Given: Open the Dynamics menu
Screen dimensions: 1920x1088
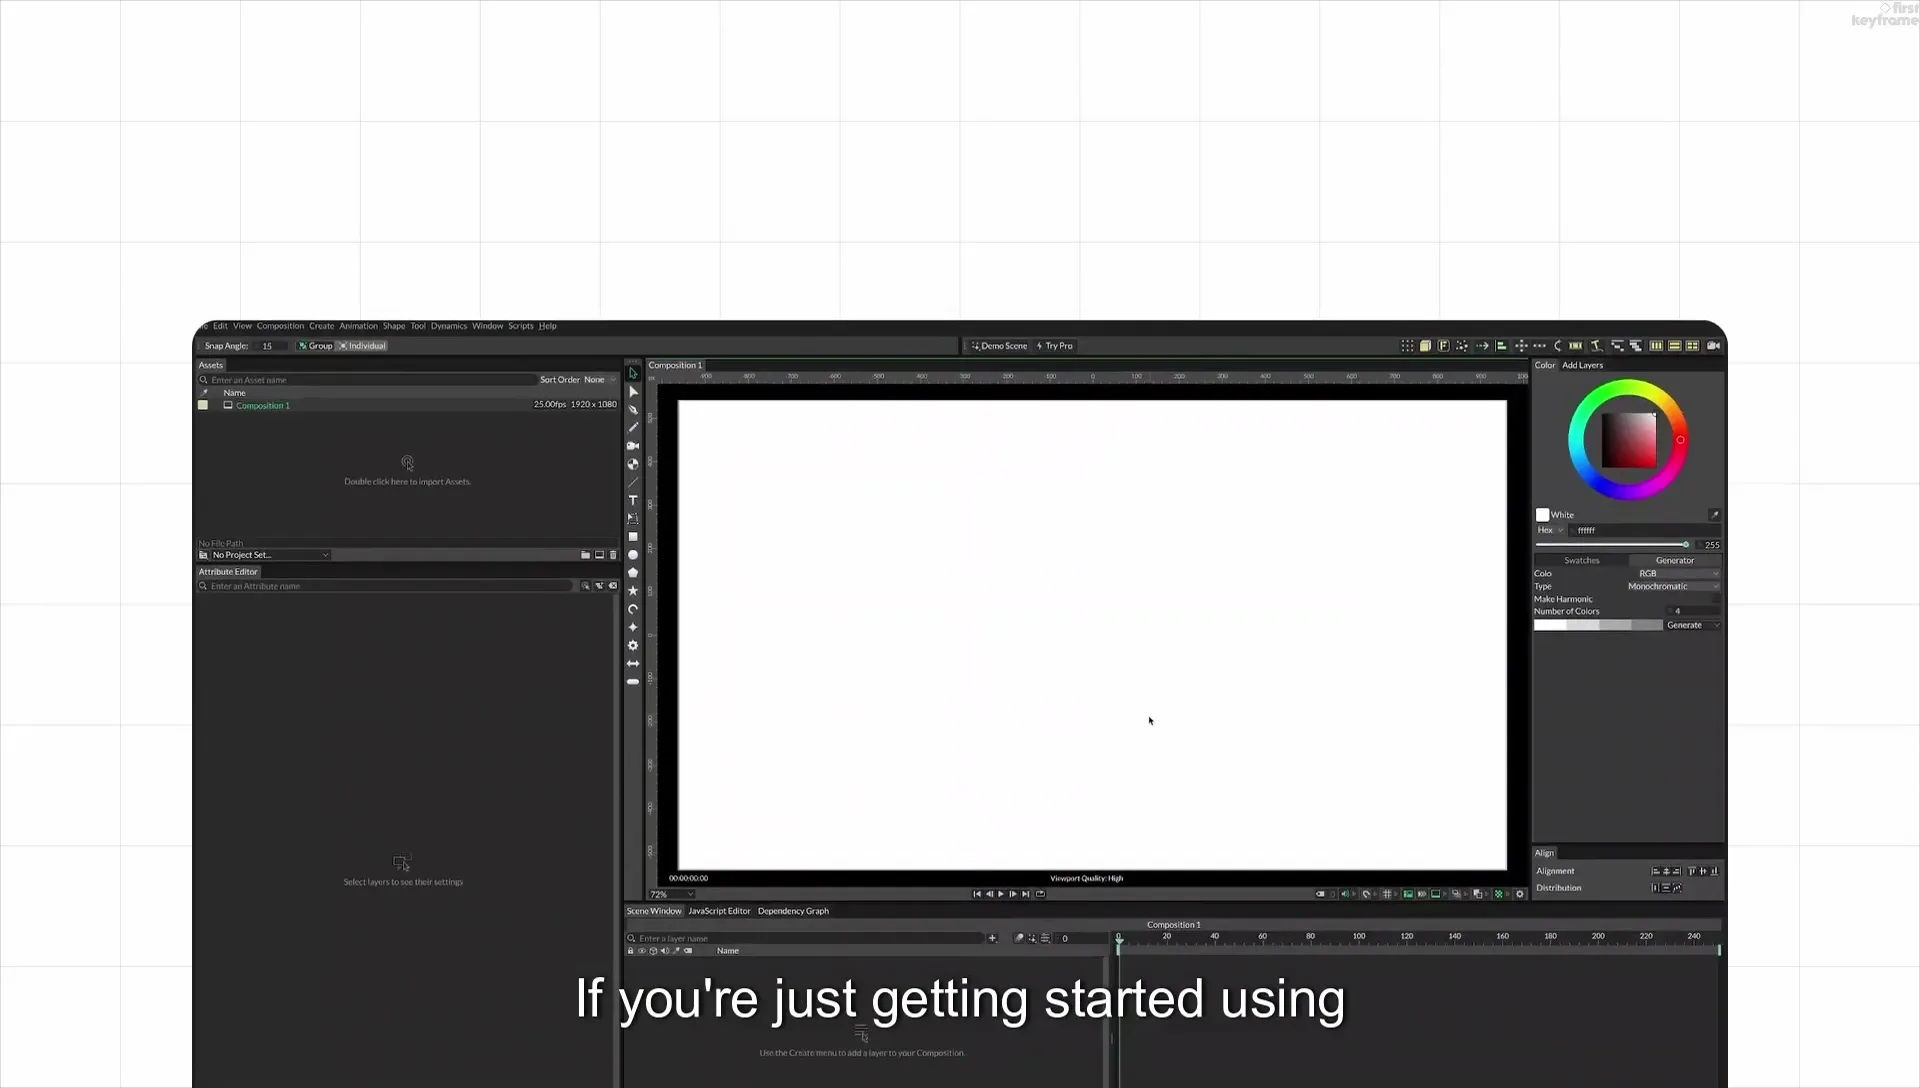Looking at the screenshot, I should tap(449, 326).
